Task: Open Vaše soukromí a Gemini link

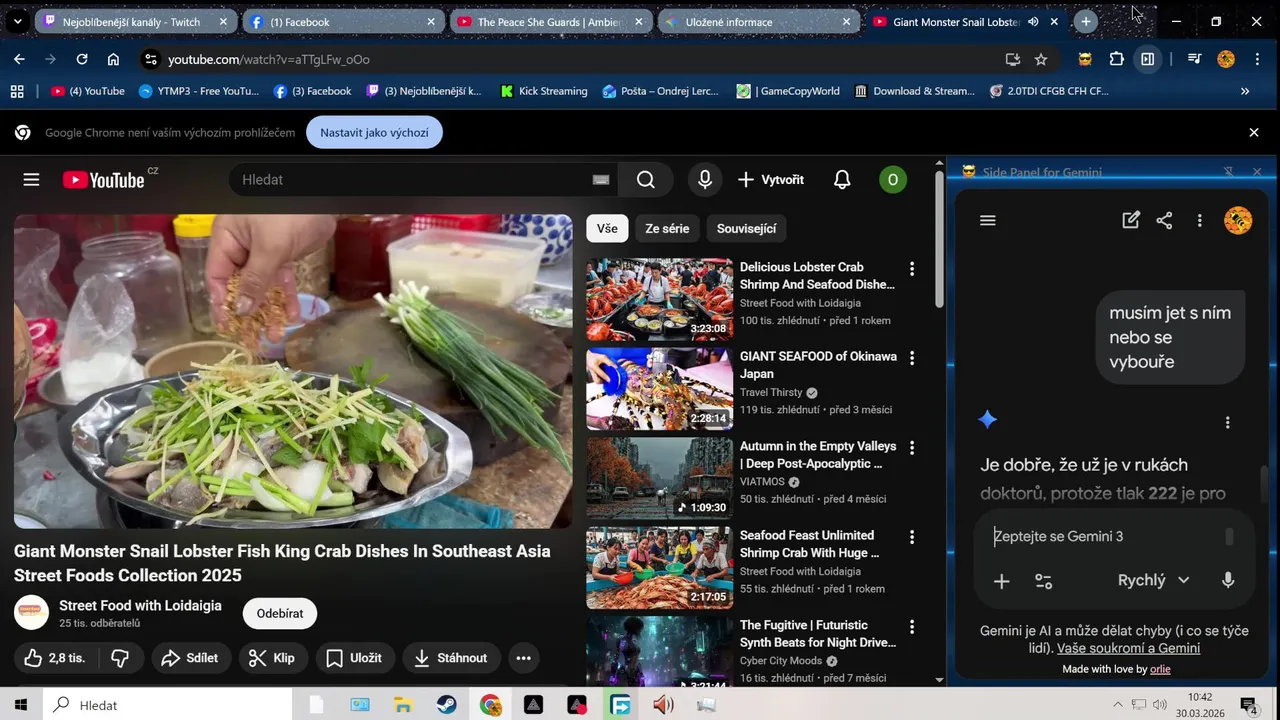Action: tap(1128, 648)
